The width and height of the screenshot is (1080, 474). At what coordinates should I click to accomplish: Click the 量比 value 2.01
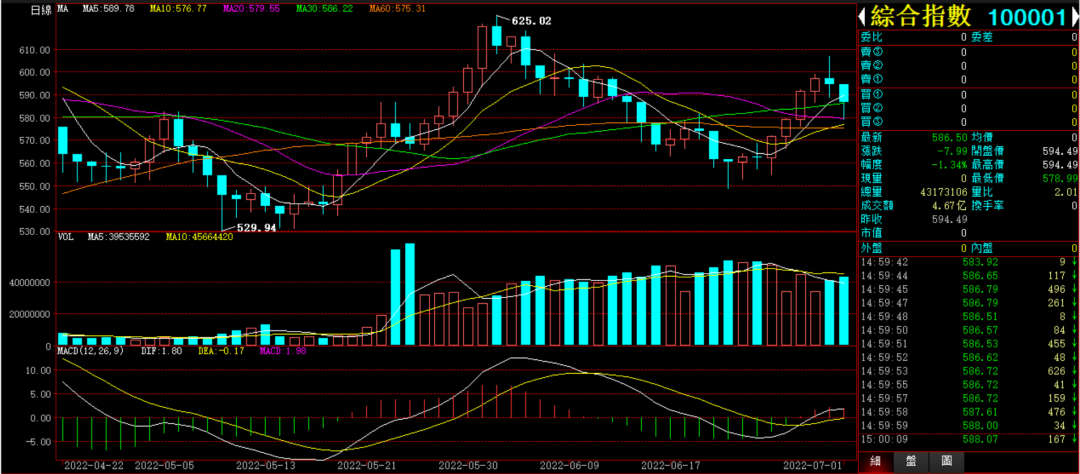[1066, 191]
